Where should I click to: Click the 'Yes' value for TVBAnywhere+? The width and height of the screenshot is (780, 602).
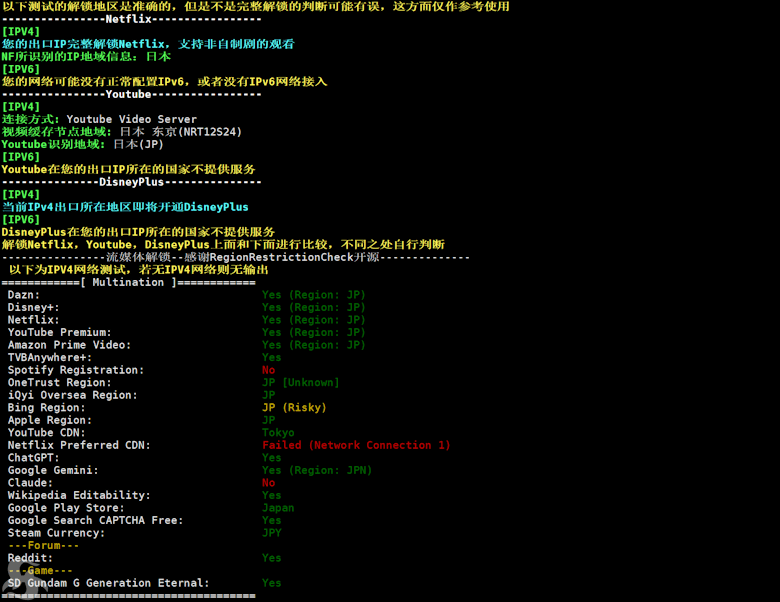[272, 358]
